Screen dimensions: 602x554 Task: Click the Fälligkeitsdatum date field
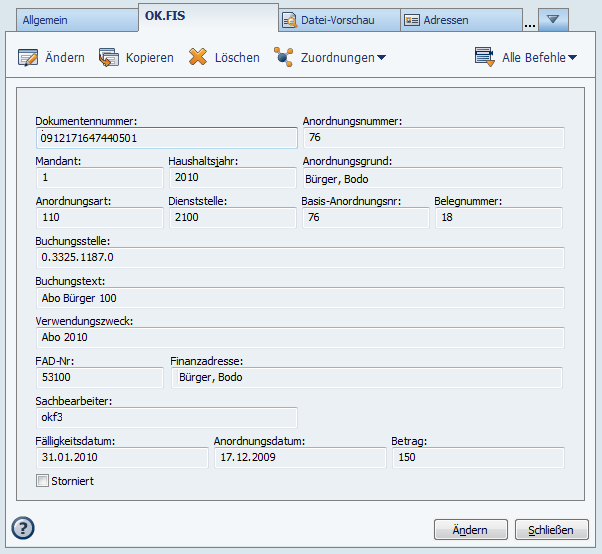[x=121, y=457]
